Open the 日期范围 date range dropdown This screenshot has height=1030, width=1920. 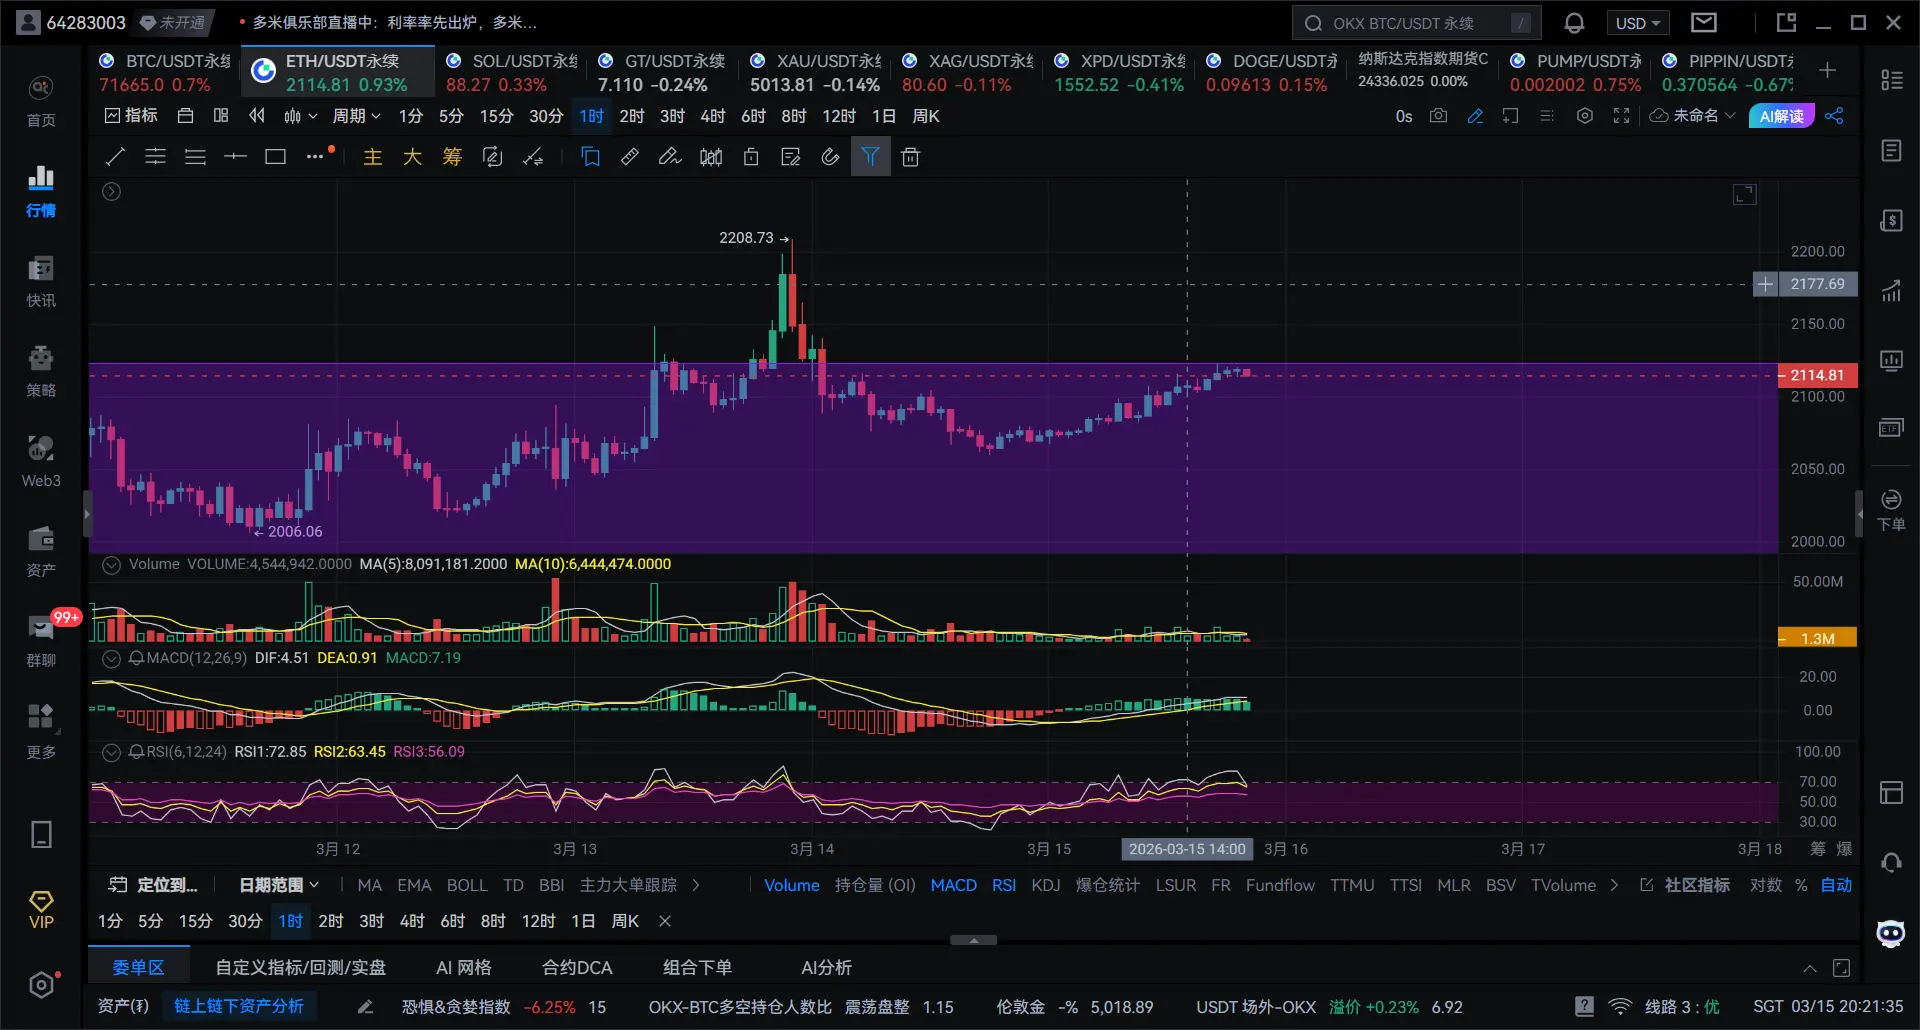click(279, 885)
